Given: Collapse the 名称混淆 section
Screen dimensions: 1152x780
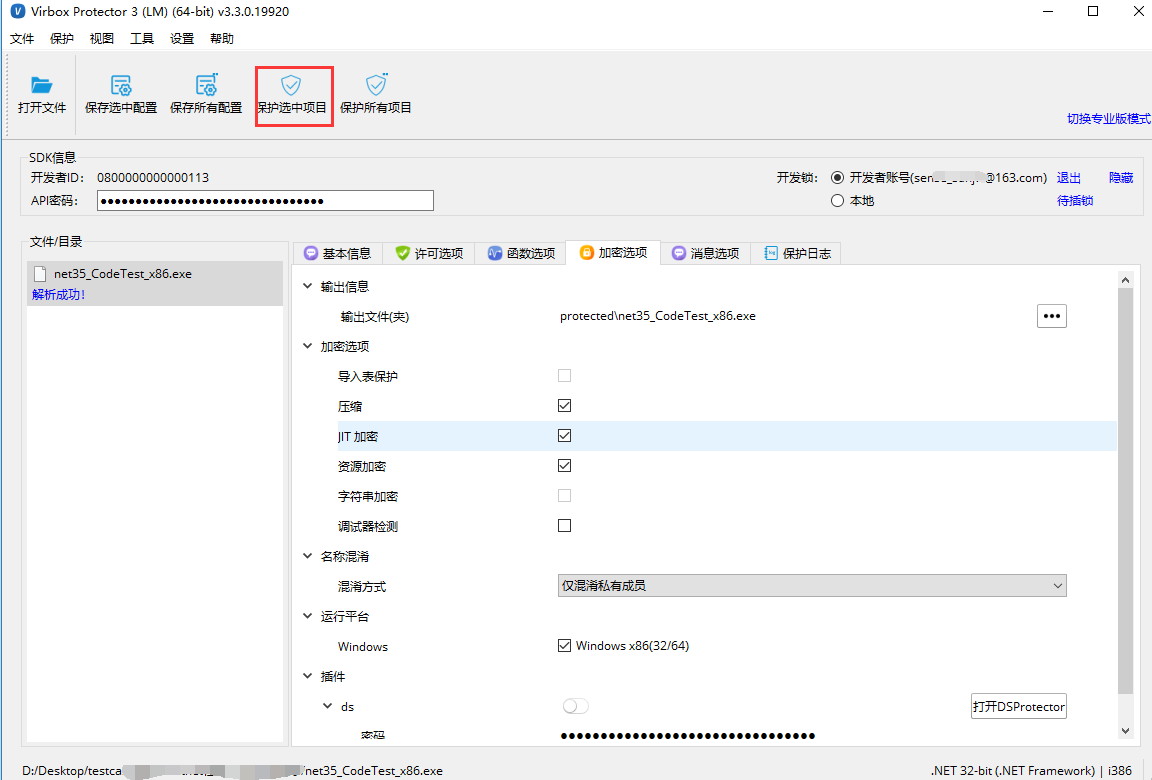Looking at the screenshot, I should click(308, 556).
